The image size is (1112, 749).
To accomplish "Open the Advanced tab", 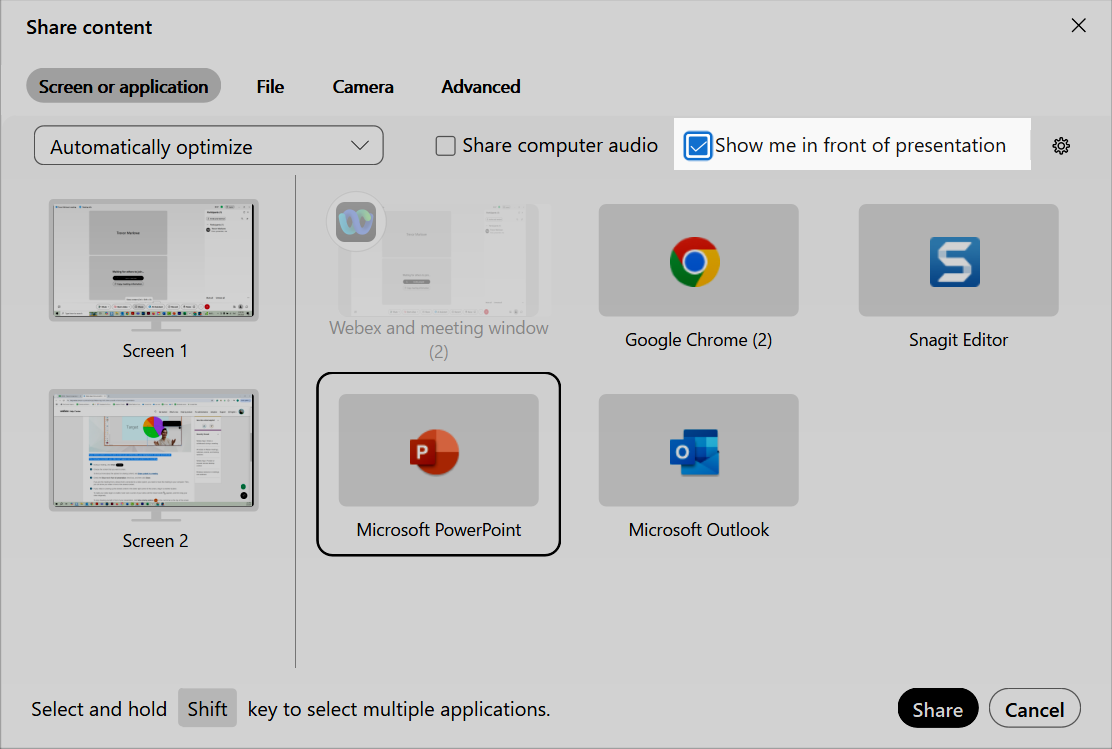I will (481, 87).
